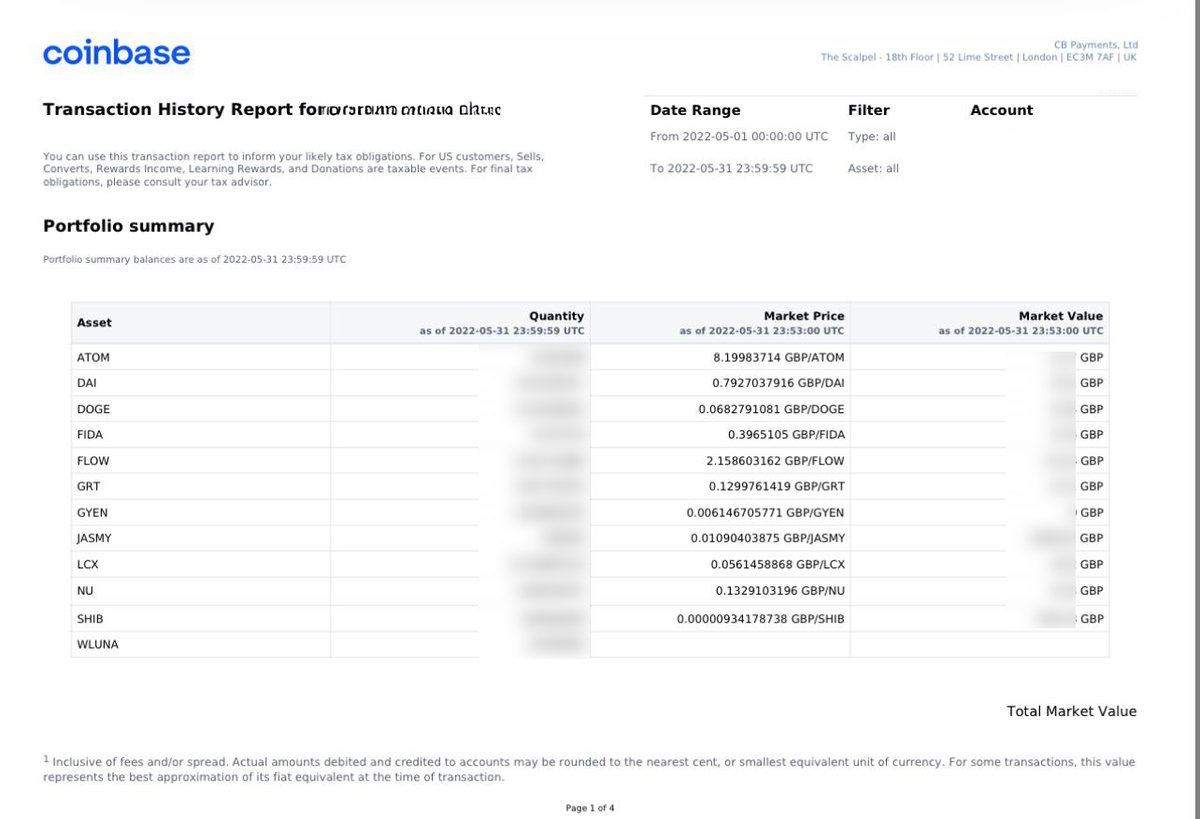Select the ATOM asset row
1200x819 pixels.
pyautogui.click(x=590, y=357)
